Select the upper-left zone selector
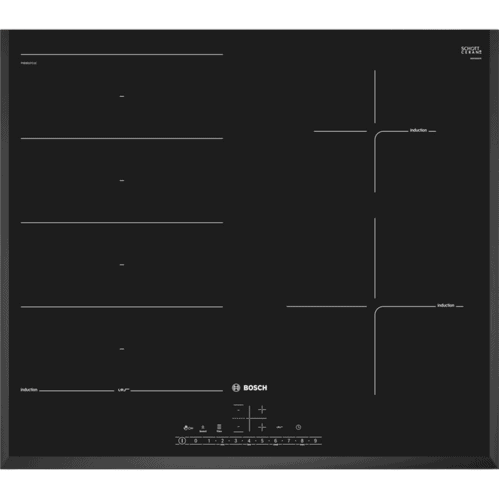 click(238, 410)
